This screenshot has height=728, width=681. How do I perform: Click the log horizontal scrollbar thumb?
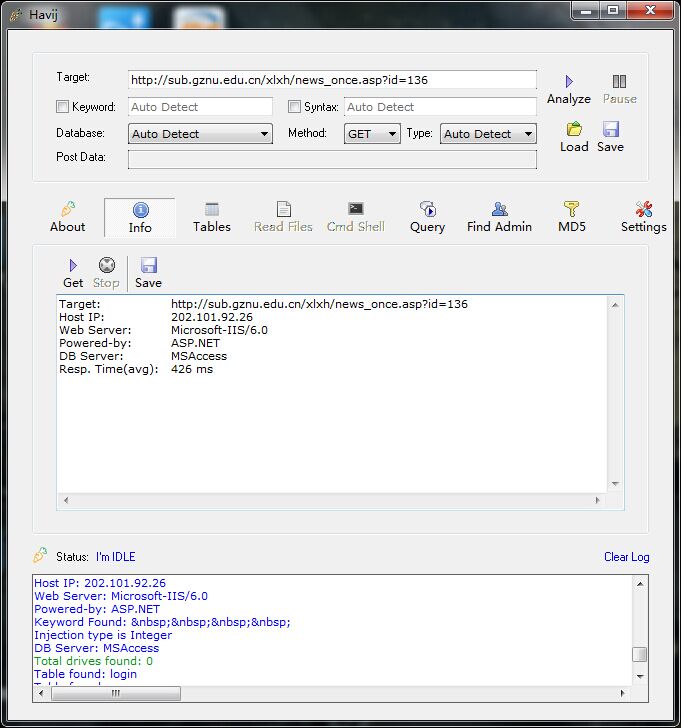pyautogui.click(x=116, y=694)
